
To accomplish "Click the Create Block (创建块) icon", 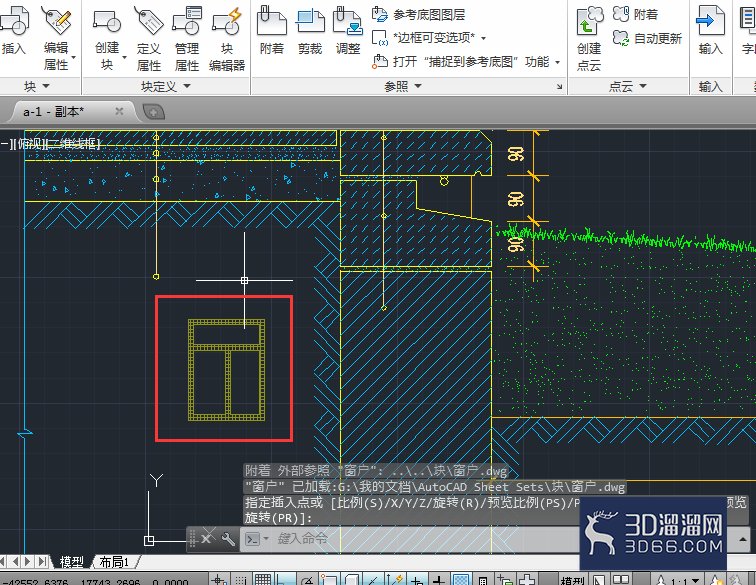I will pos(107,22).
